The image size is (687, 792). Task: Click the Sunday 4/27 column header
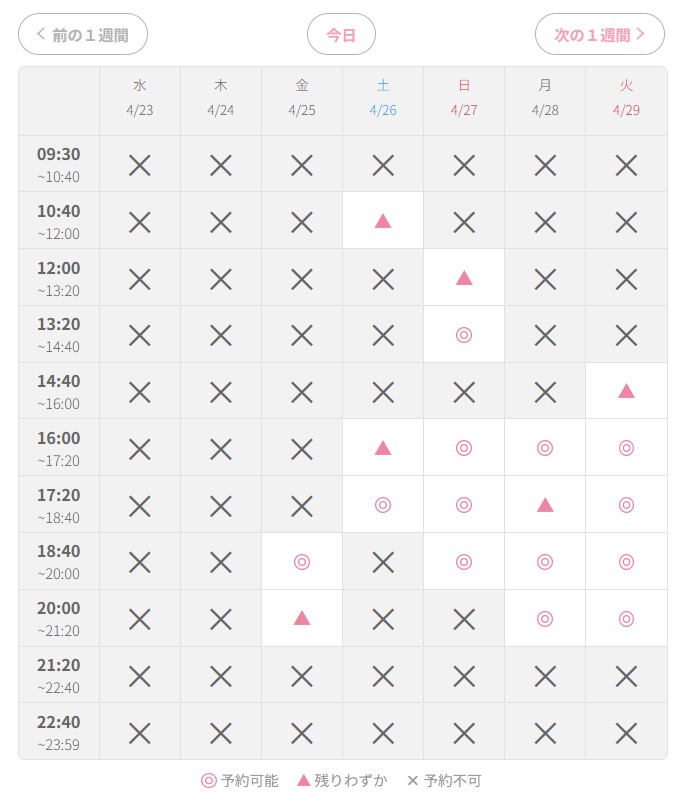464,98
